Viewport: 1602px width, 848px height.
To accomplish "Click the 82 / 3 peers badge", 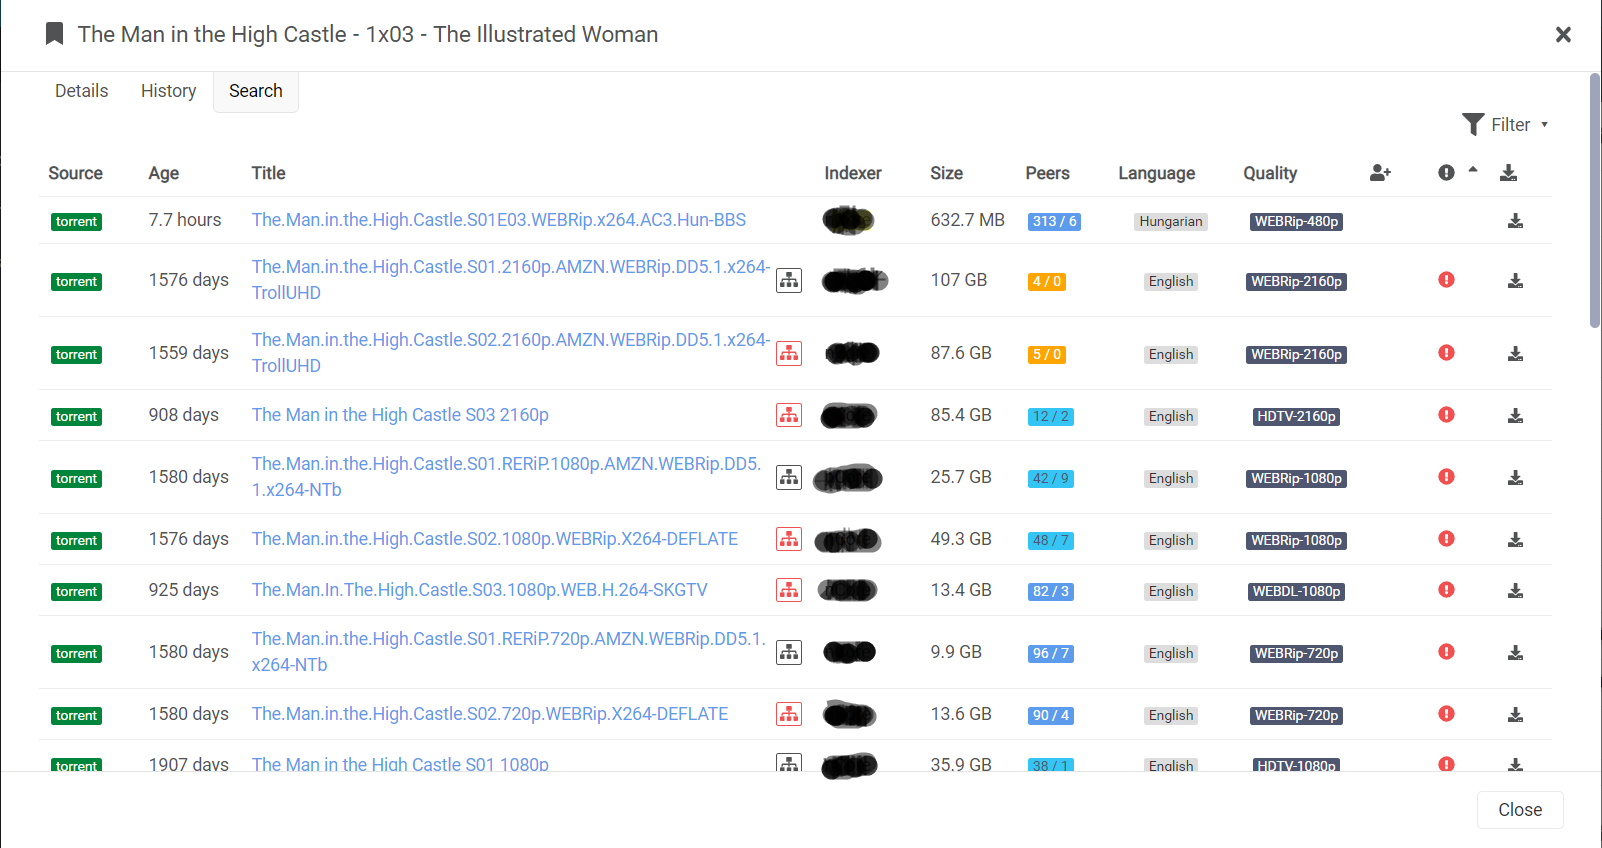I will pyautogui.click(x=1051, y=592).
